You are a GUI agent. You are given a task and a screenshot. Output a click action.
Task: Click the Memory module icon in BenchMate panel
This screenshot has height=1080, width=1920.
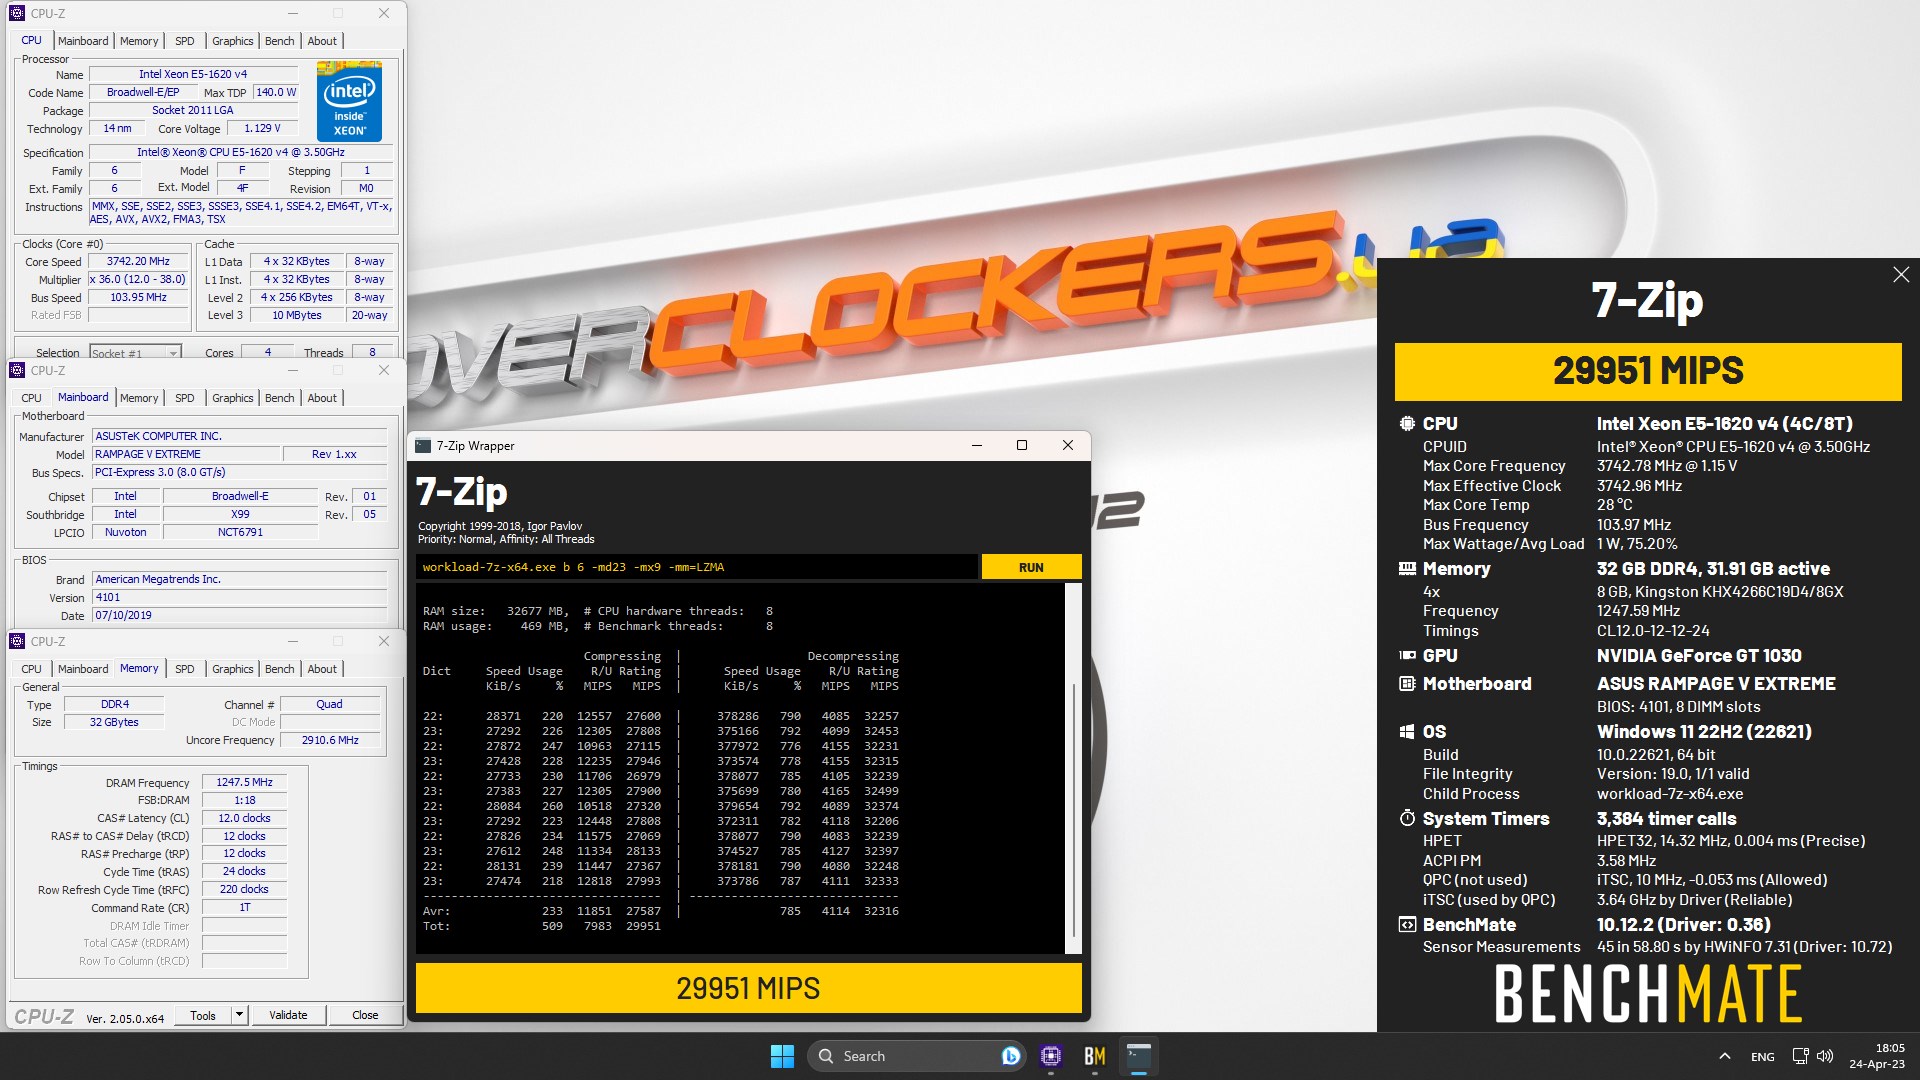[1407, 568]
